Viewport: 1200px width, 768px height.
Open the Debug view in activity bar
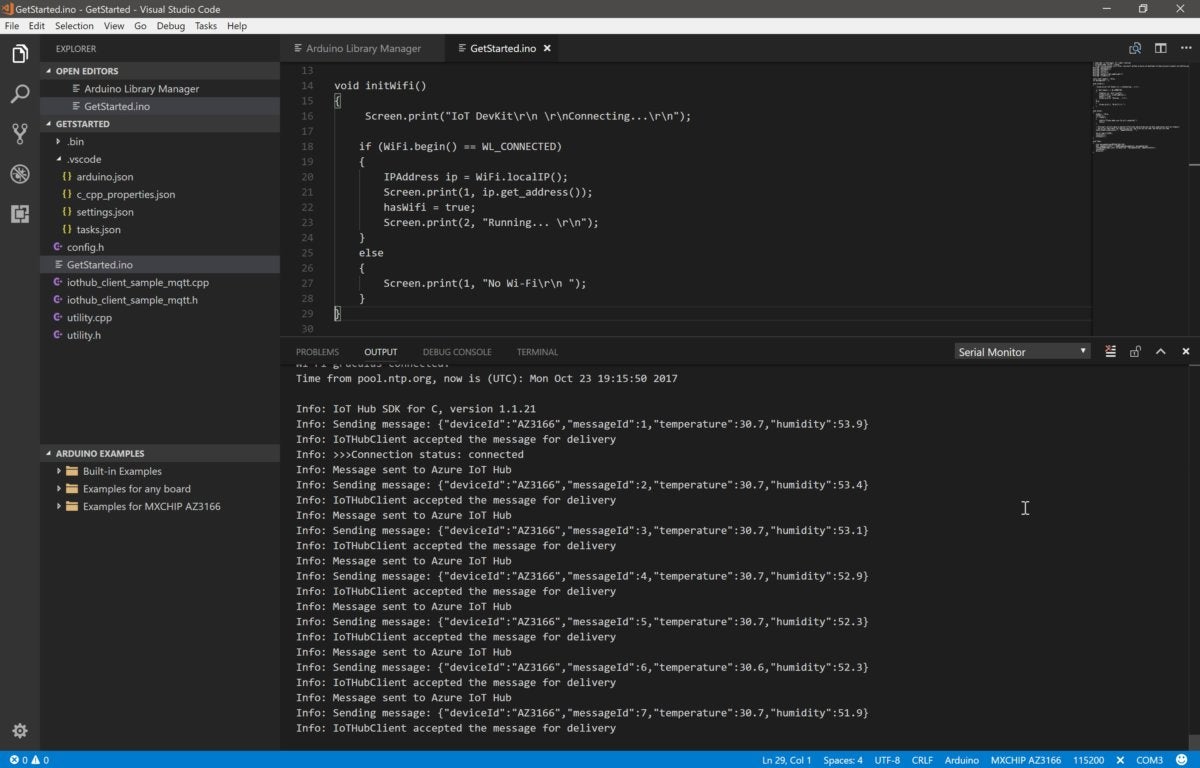pos(19,174)
